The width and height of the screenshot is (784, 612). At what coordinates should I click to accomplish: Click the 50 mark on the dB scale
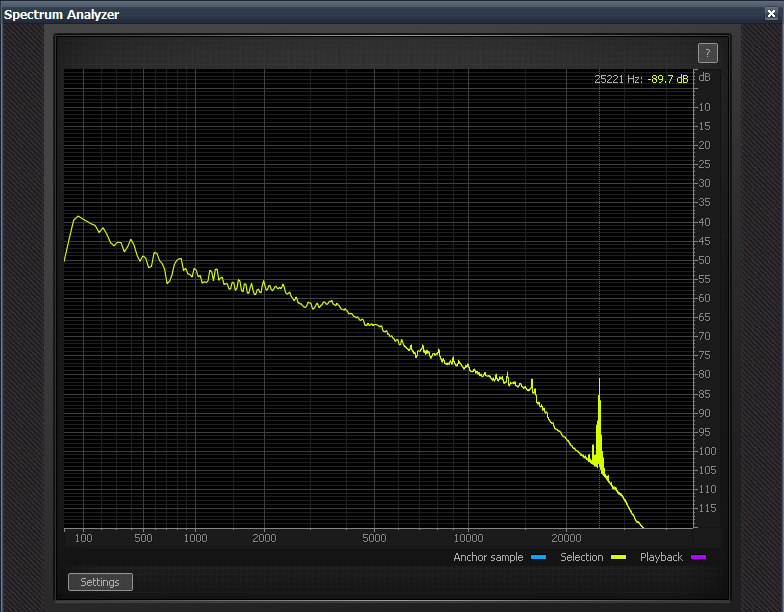point(705,260)
